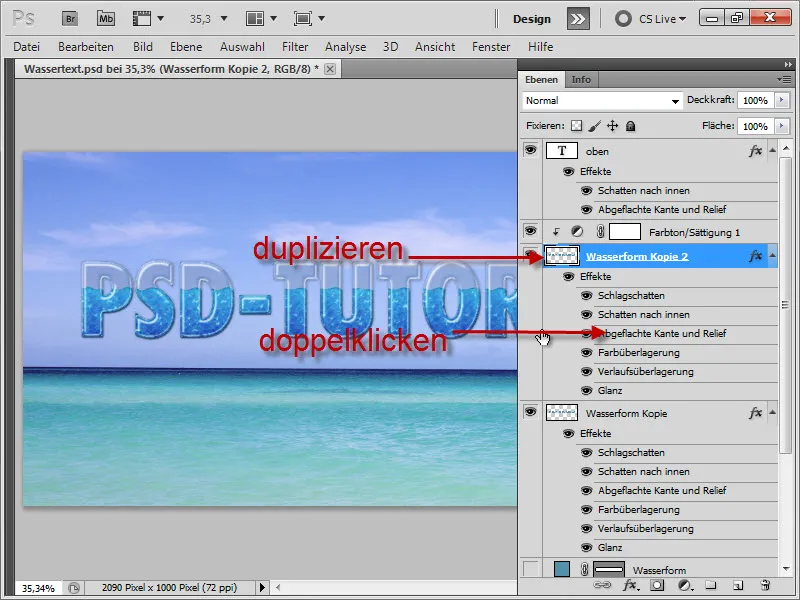Open the Datei menu

pyautogui.click(x=27, y=47)
